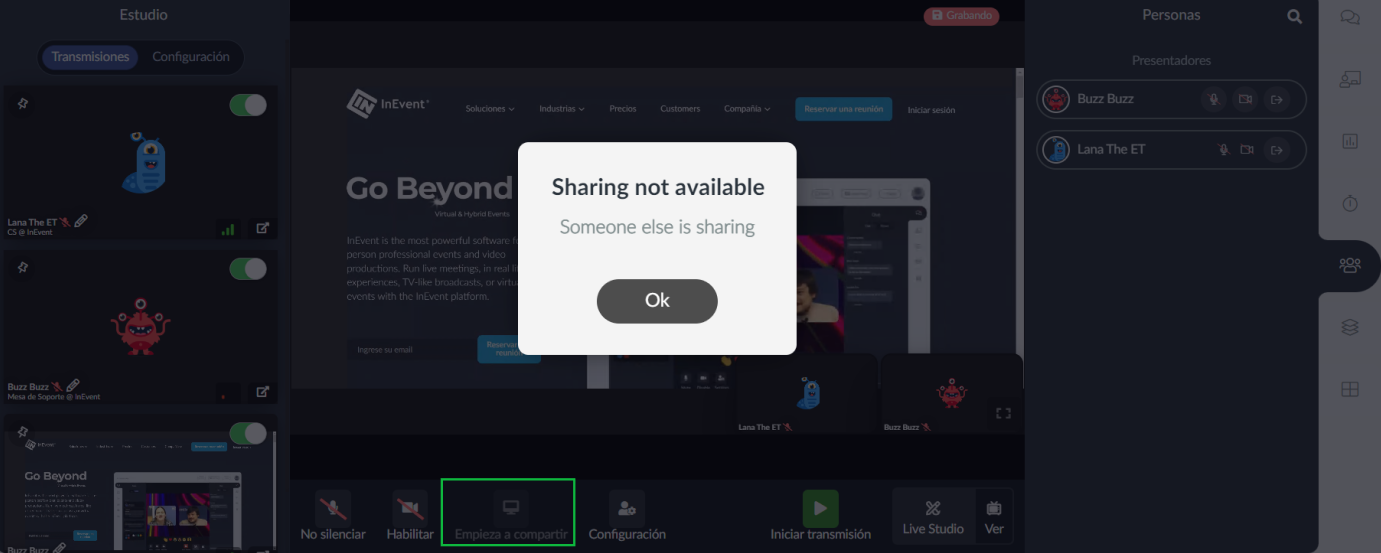Expand the Soluciones menu on the shared page

point(490,108)
